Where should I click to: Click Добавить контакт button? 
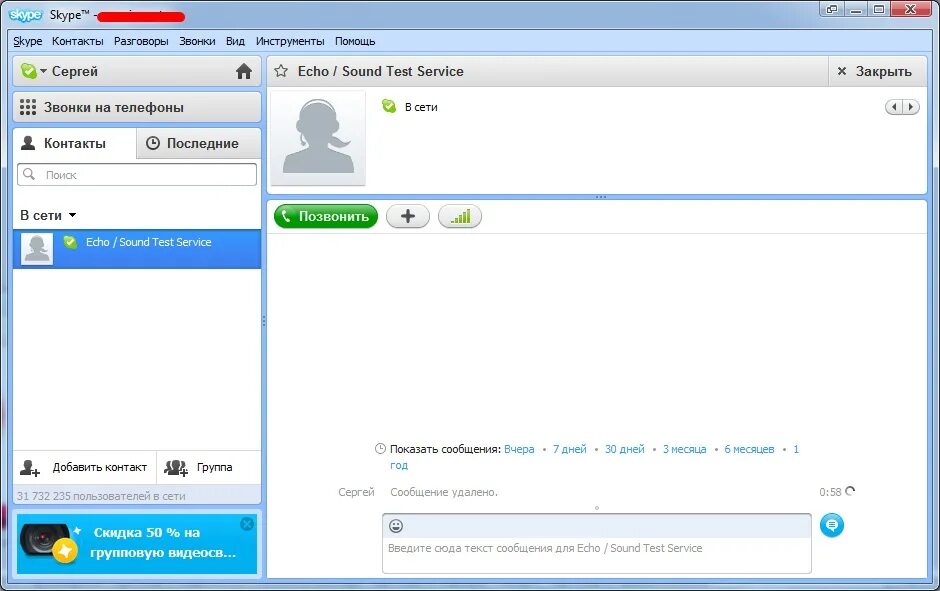pyautogui.click(x=85, y=468)
